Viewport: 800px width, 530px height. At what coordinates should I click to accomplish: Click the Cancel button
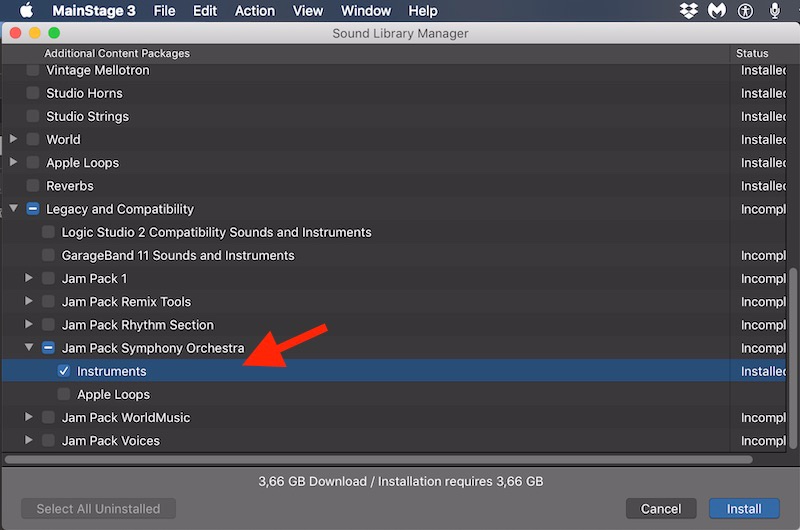(x=661, y=509)
